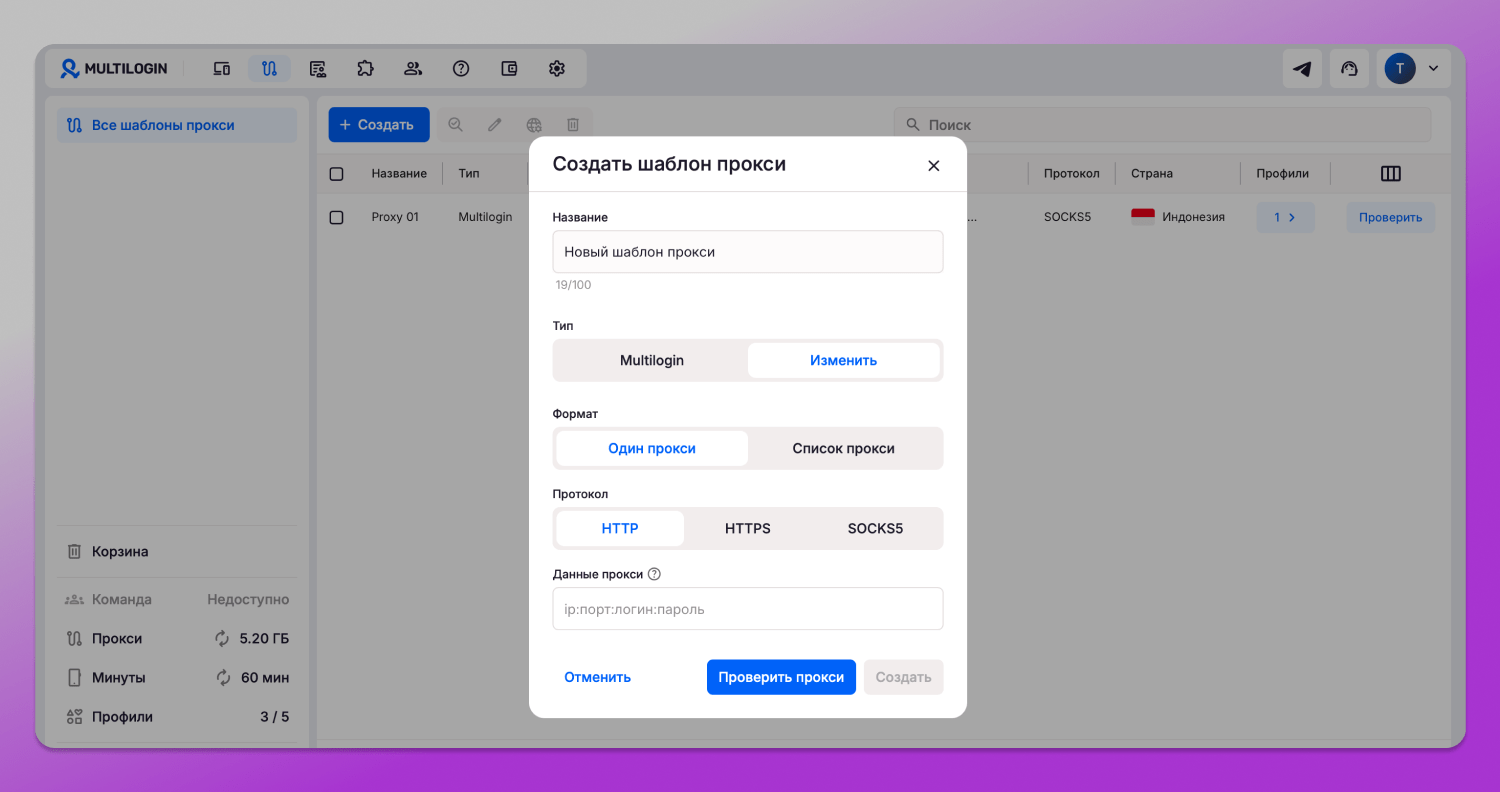Open Все шаблоны прокси in the sidebar

tap(177, 125)
